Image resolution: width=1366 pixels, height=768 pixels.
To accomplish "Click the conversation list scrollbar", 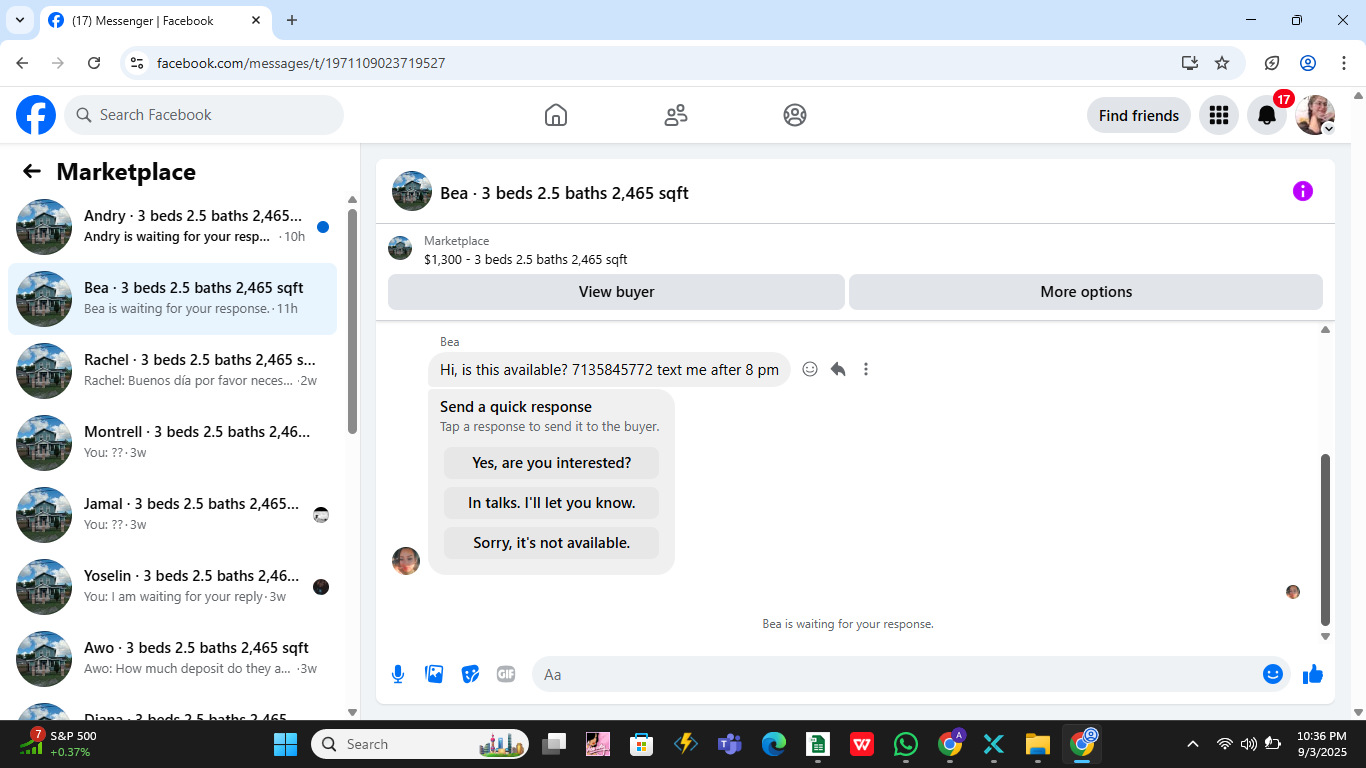I will click(x=352, y=320).
